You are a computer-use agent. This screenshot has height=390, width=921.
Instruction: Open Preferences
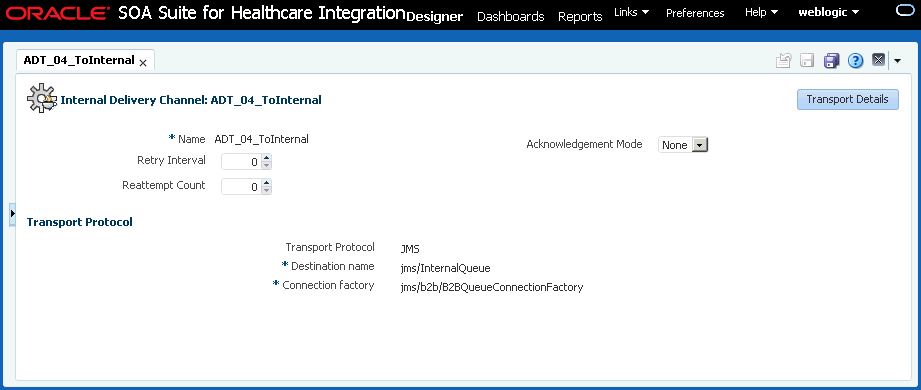695,12
